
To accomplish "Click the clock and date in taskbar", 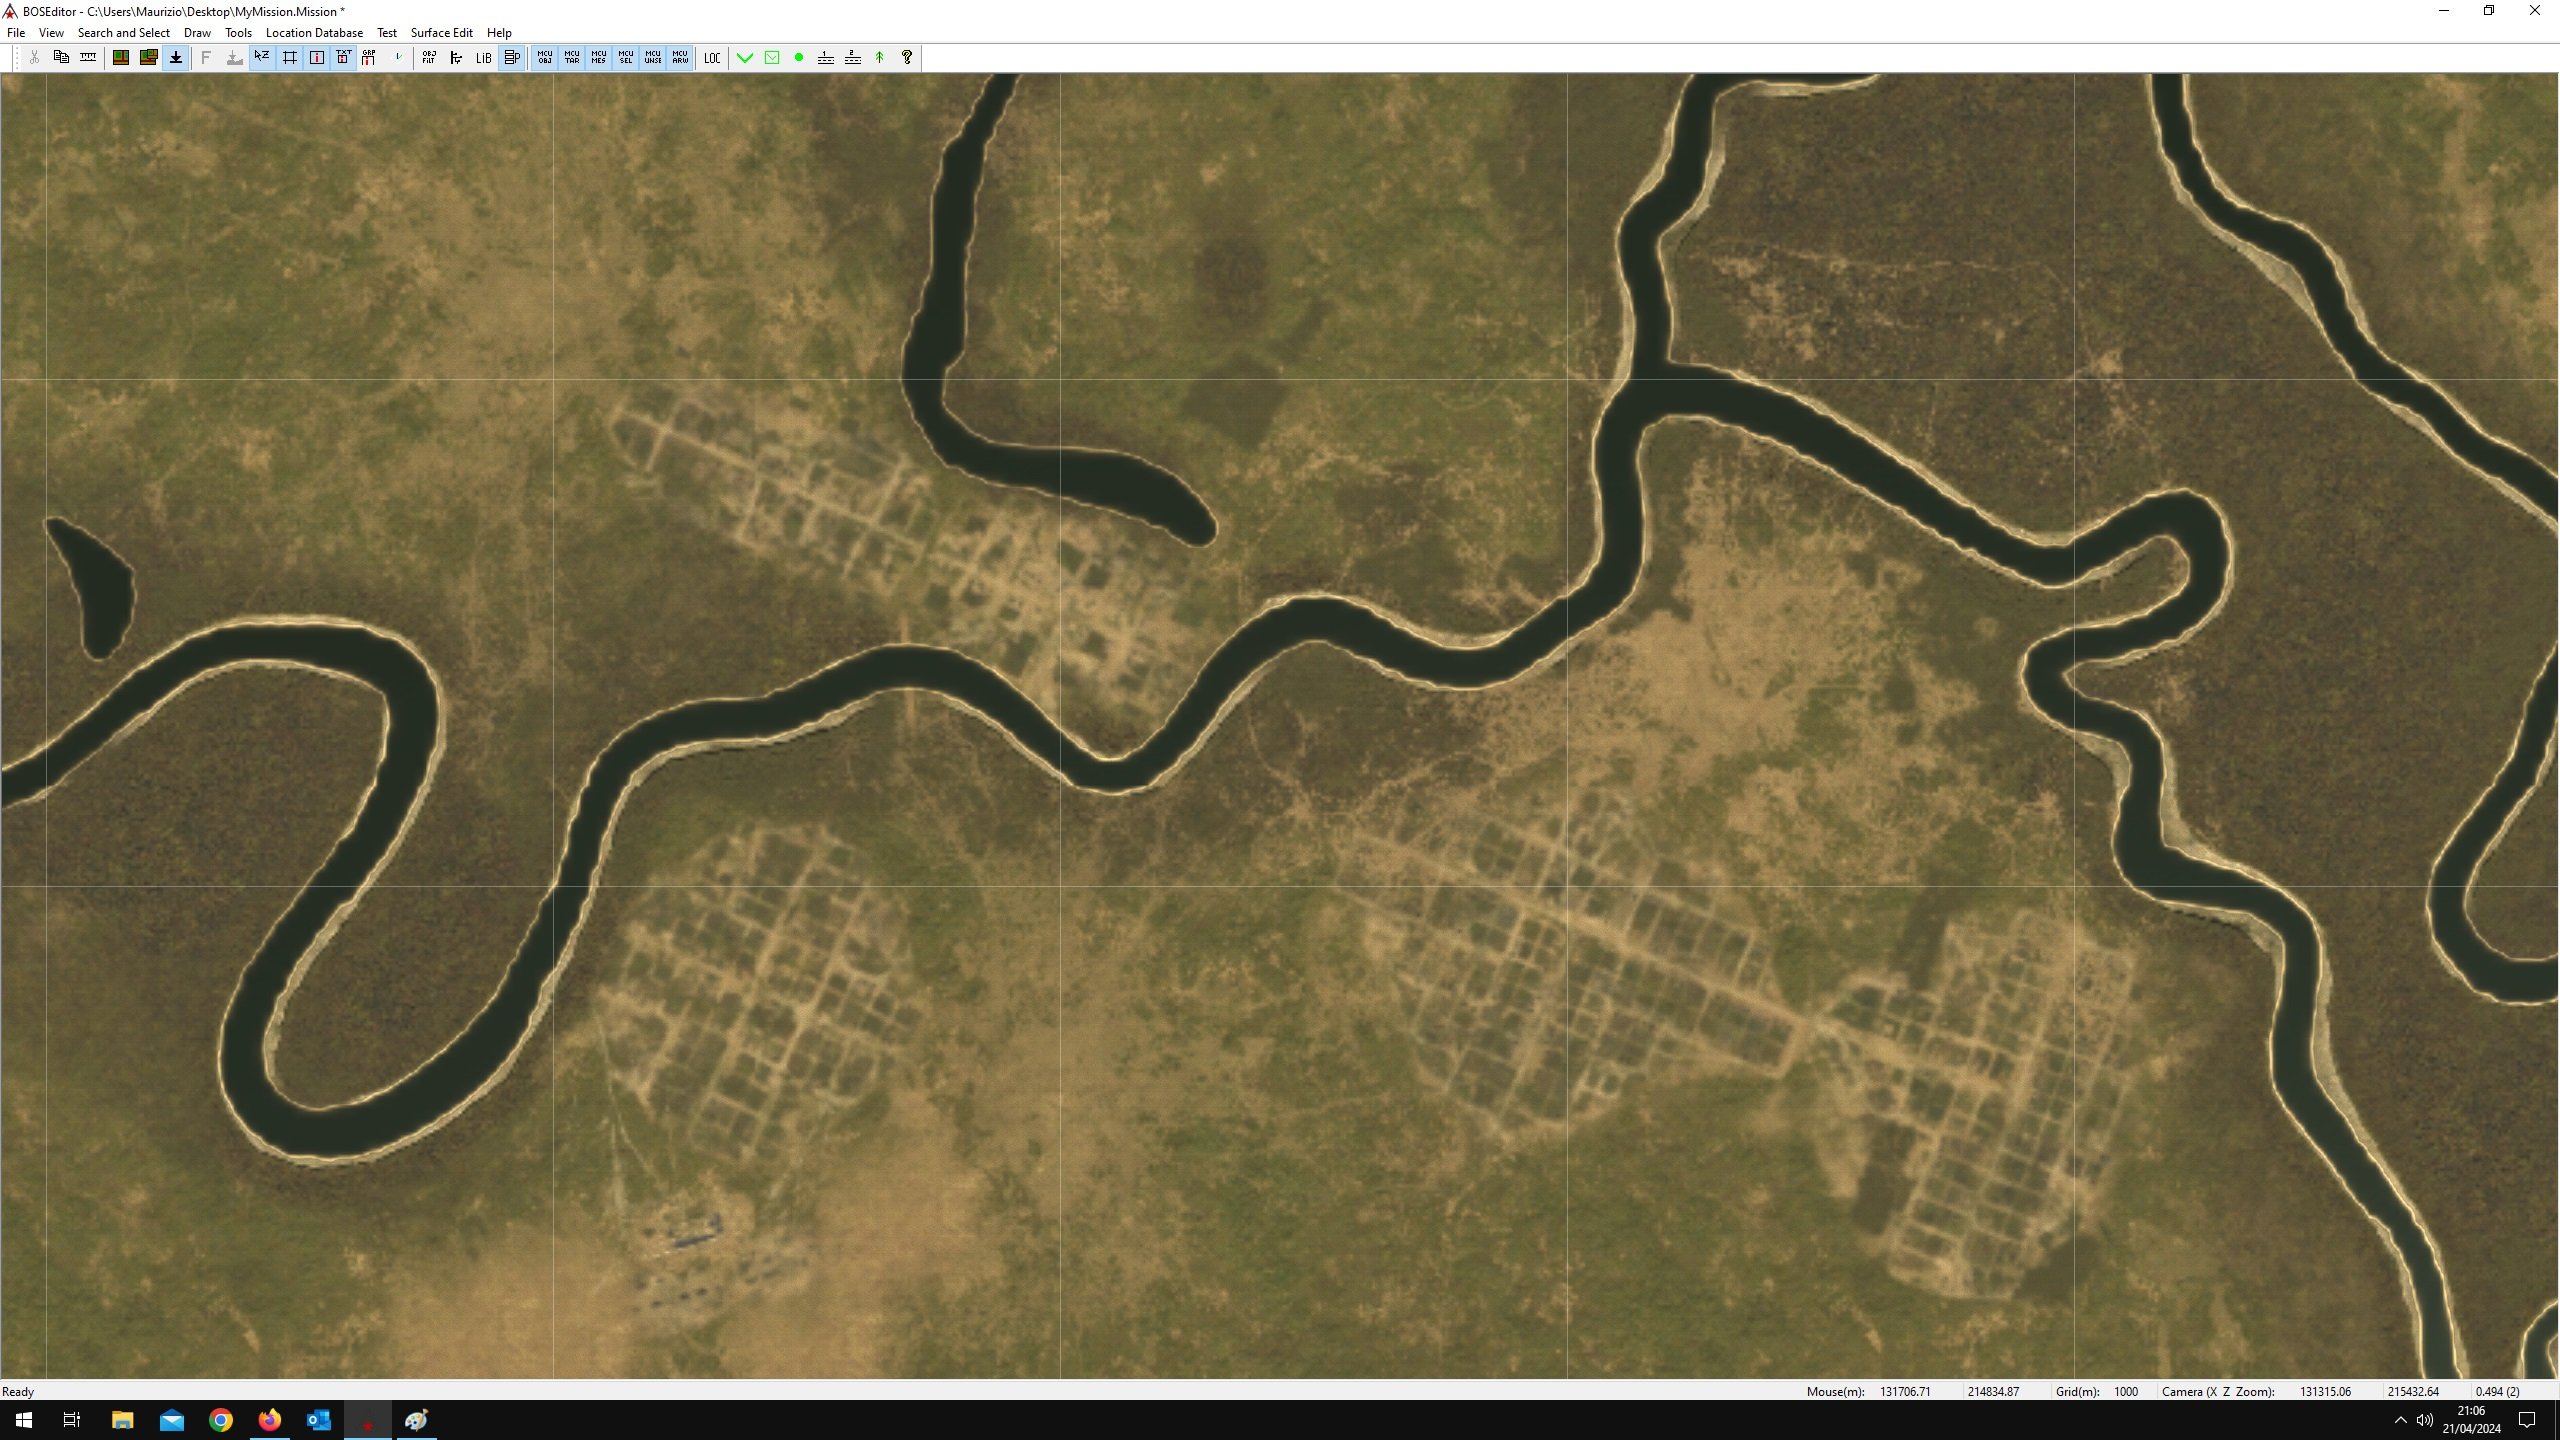I will [x=2471, y=1420].
